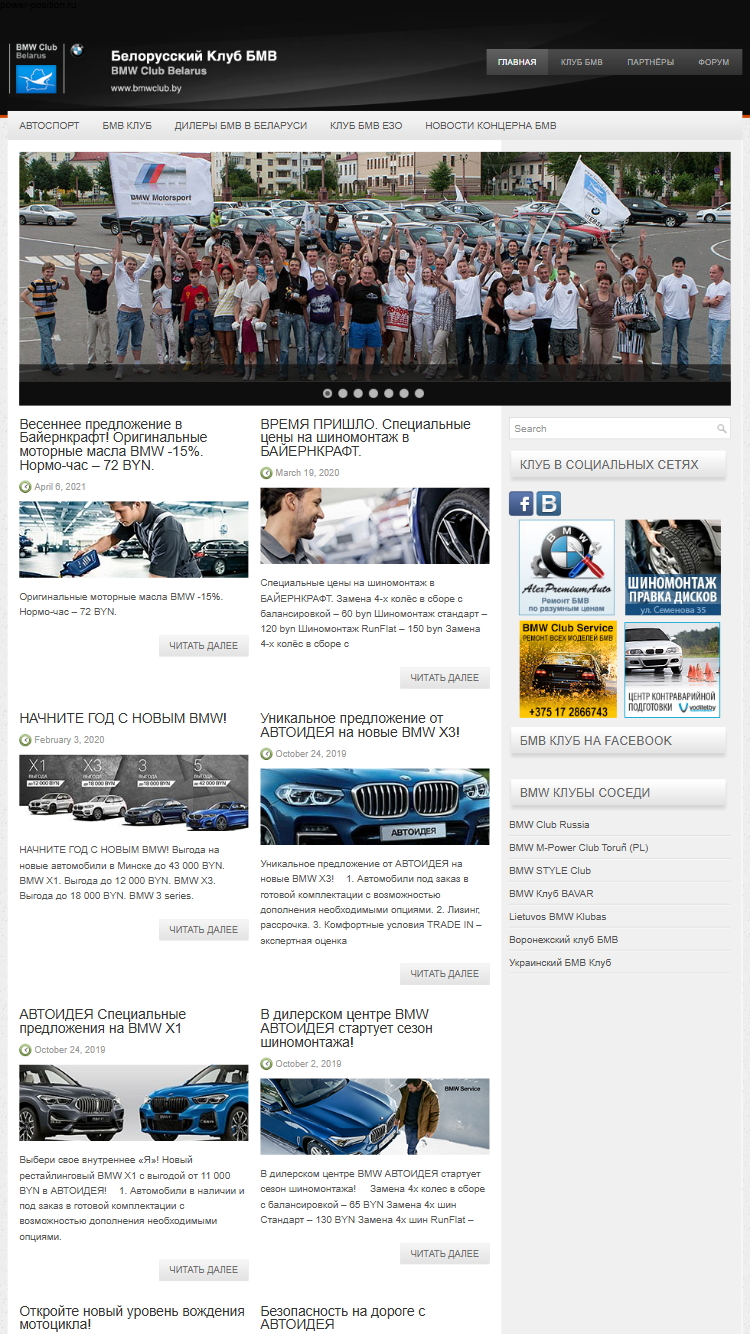Select the fourth slider pagination dot
The image size is (750, 1334).
point(374,393)
